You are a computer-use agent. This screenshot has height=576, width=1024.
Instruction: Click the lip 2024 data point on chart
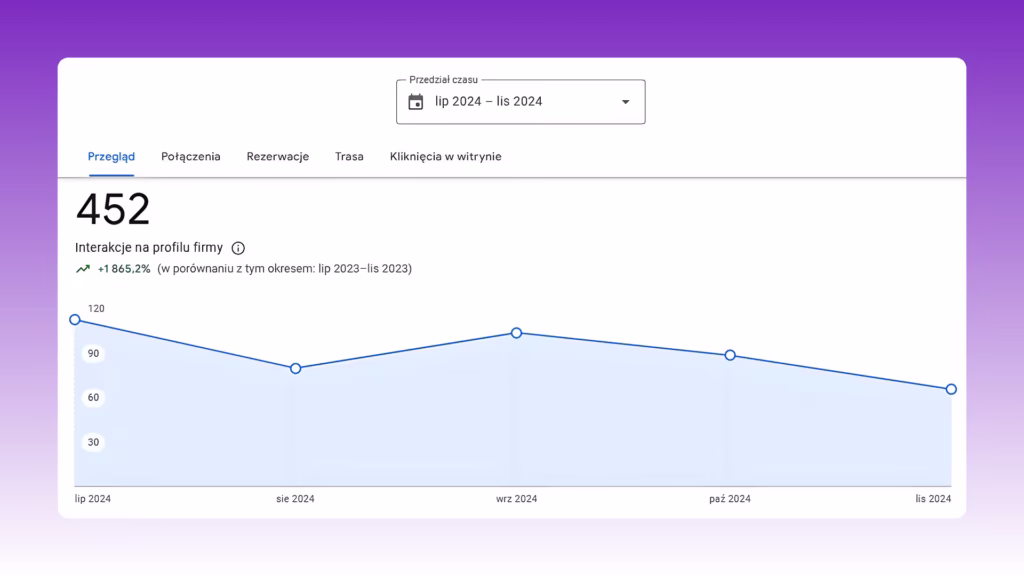[75, 320]
